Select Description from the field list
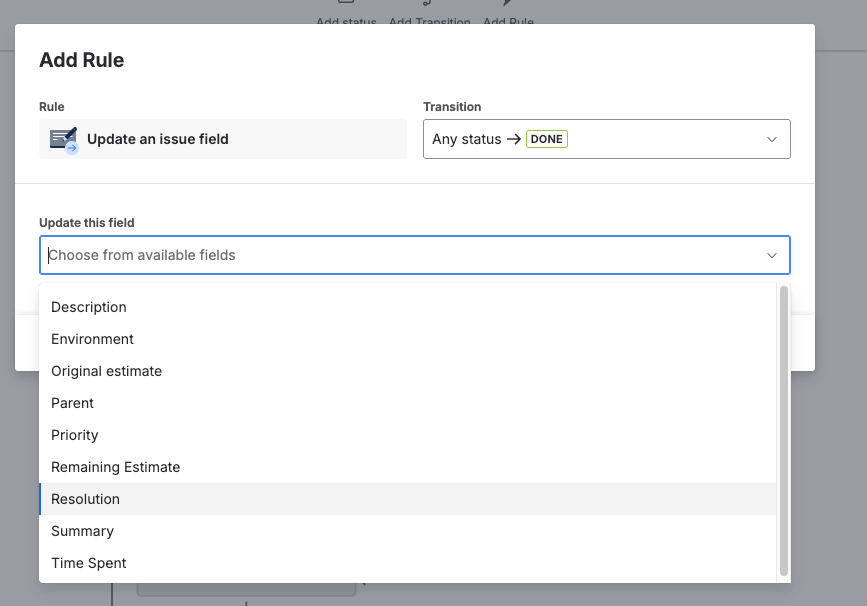867x606 pixels. point(89,307)
